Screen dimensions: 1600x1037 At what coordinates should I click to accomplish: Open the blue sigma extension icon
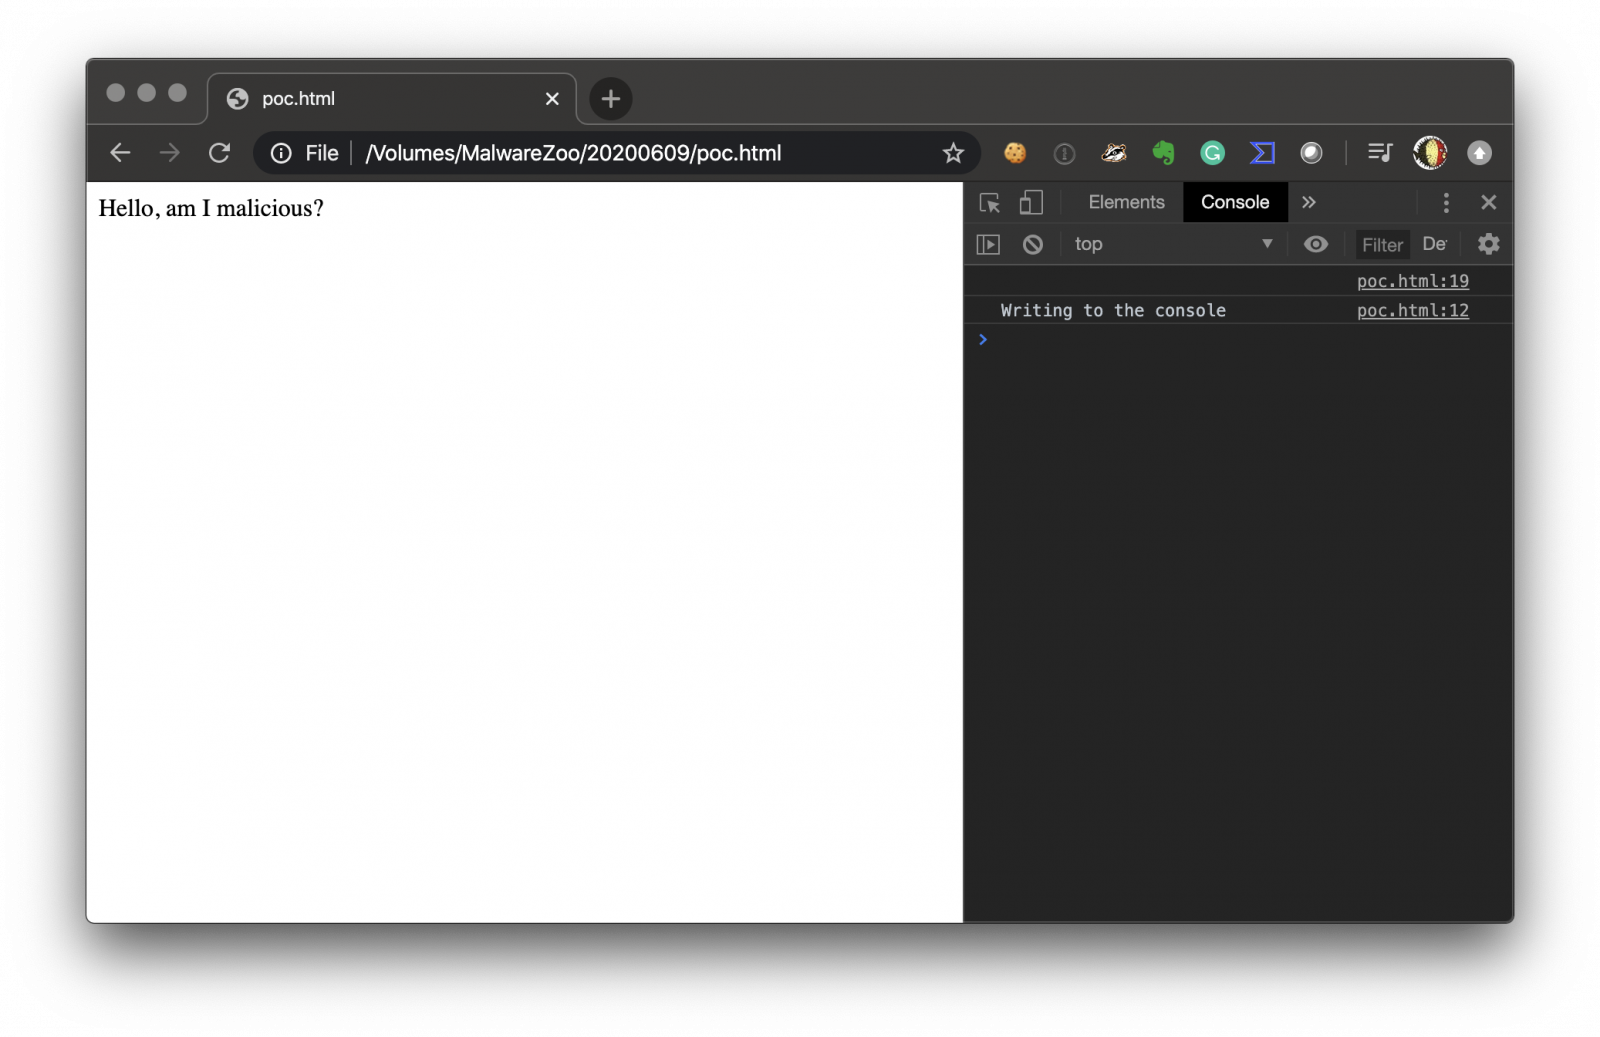(1262, 153)
